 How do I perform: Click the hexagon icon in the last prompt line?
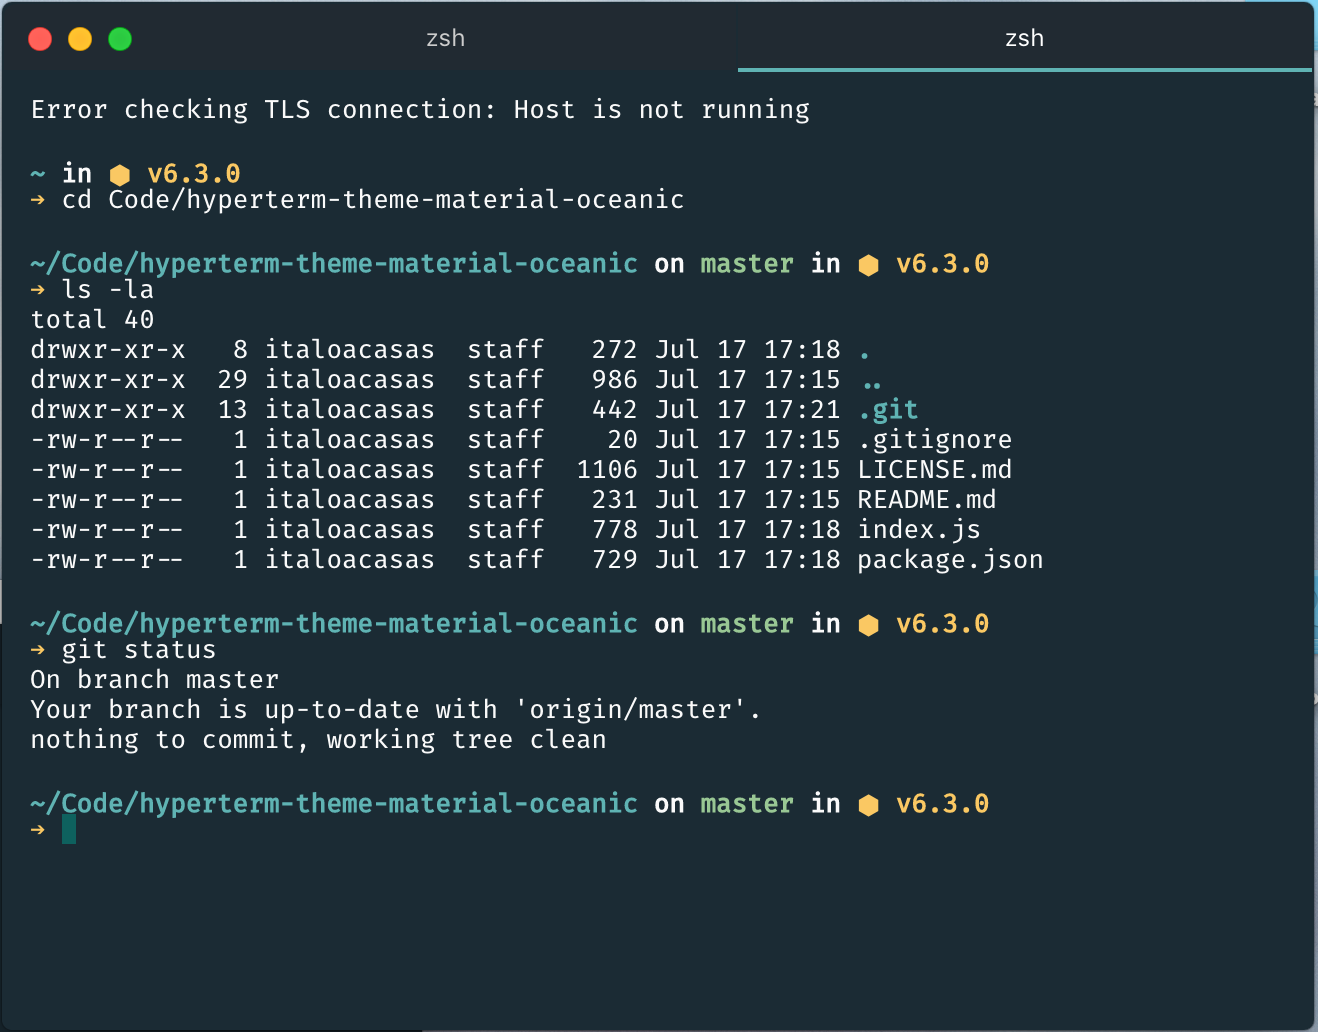868,805
